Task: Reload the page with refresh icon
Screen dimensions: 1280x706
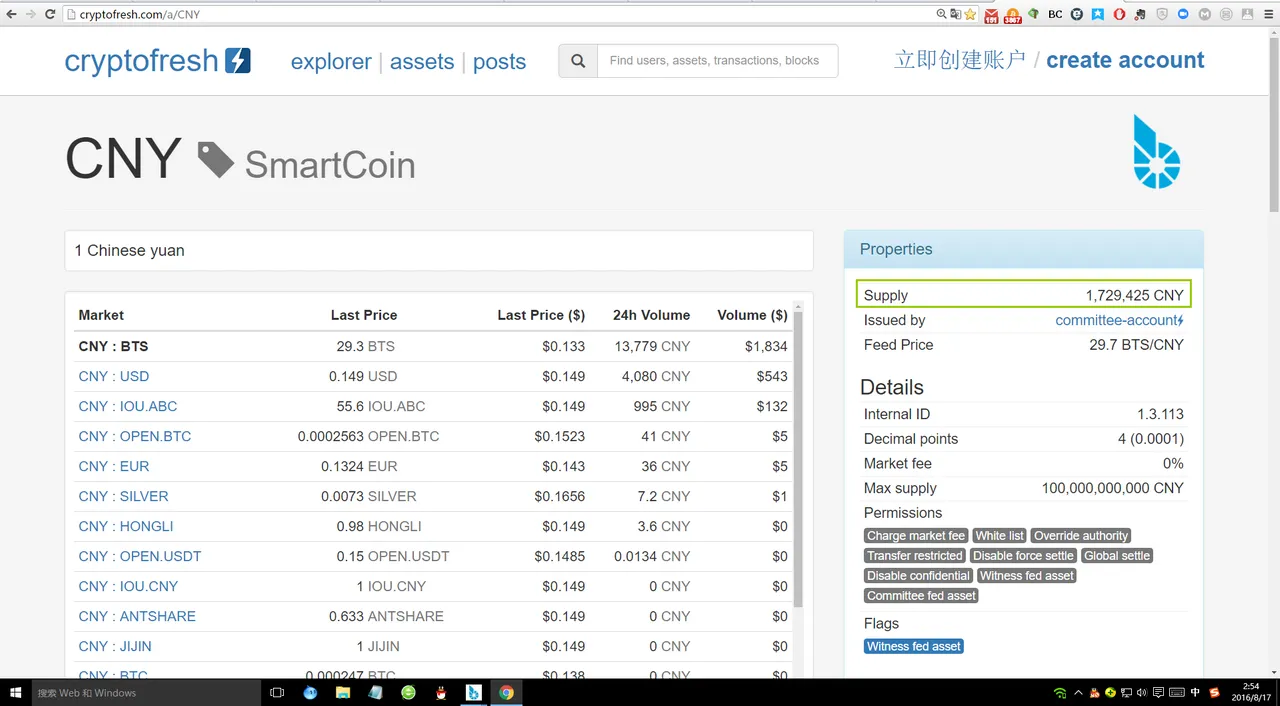Action: (49, 14)
